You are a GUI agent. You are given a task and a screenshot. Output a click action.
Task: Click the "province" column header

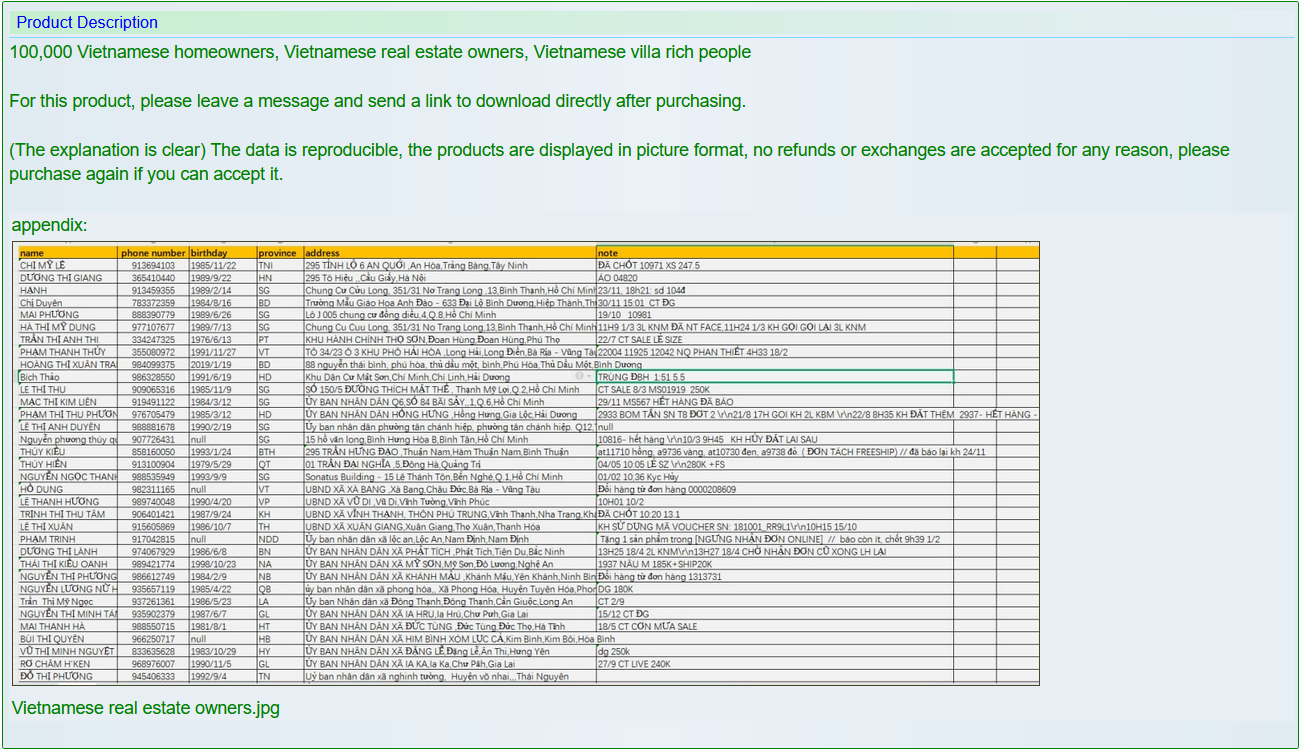click(279, 253)
